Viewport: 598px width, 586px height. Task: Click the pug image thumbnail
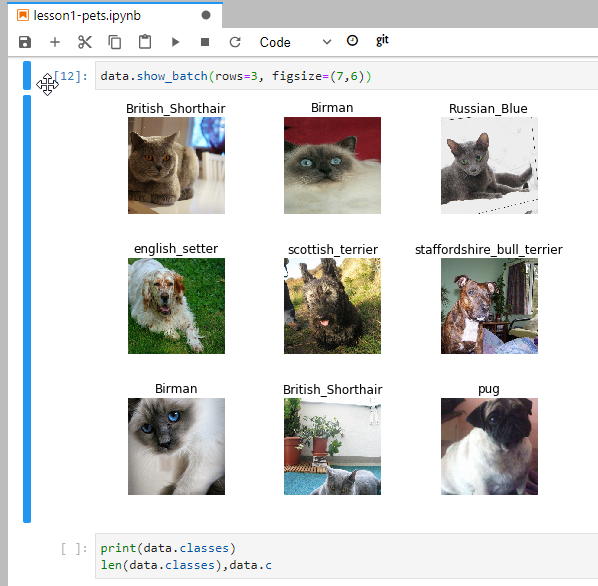tap(489, 446)
